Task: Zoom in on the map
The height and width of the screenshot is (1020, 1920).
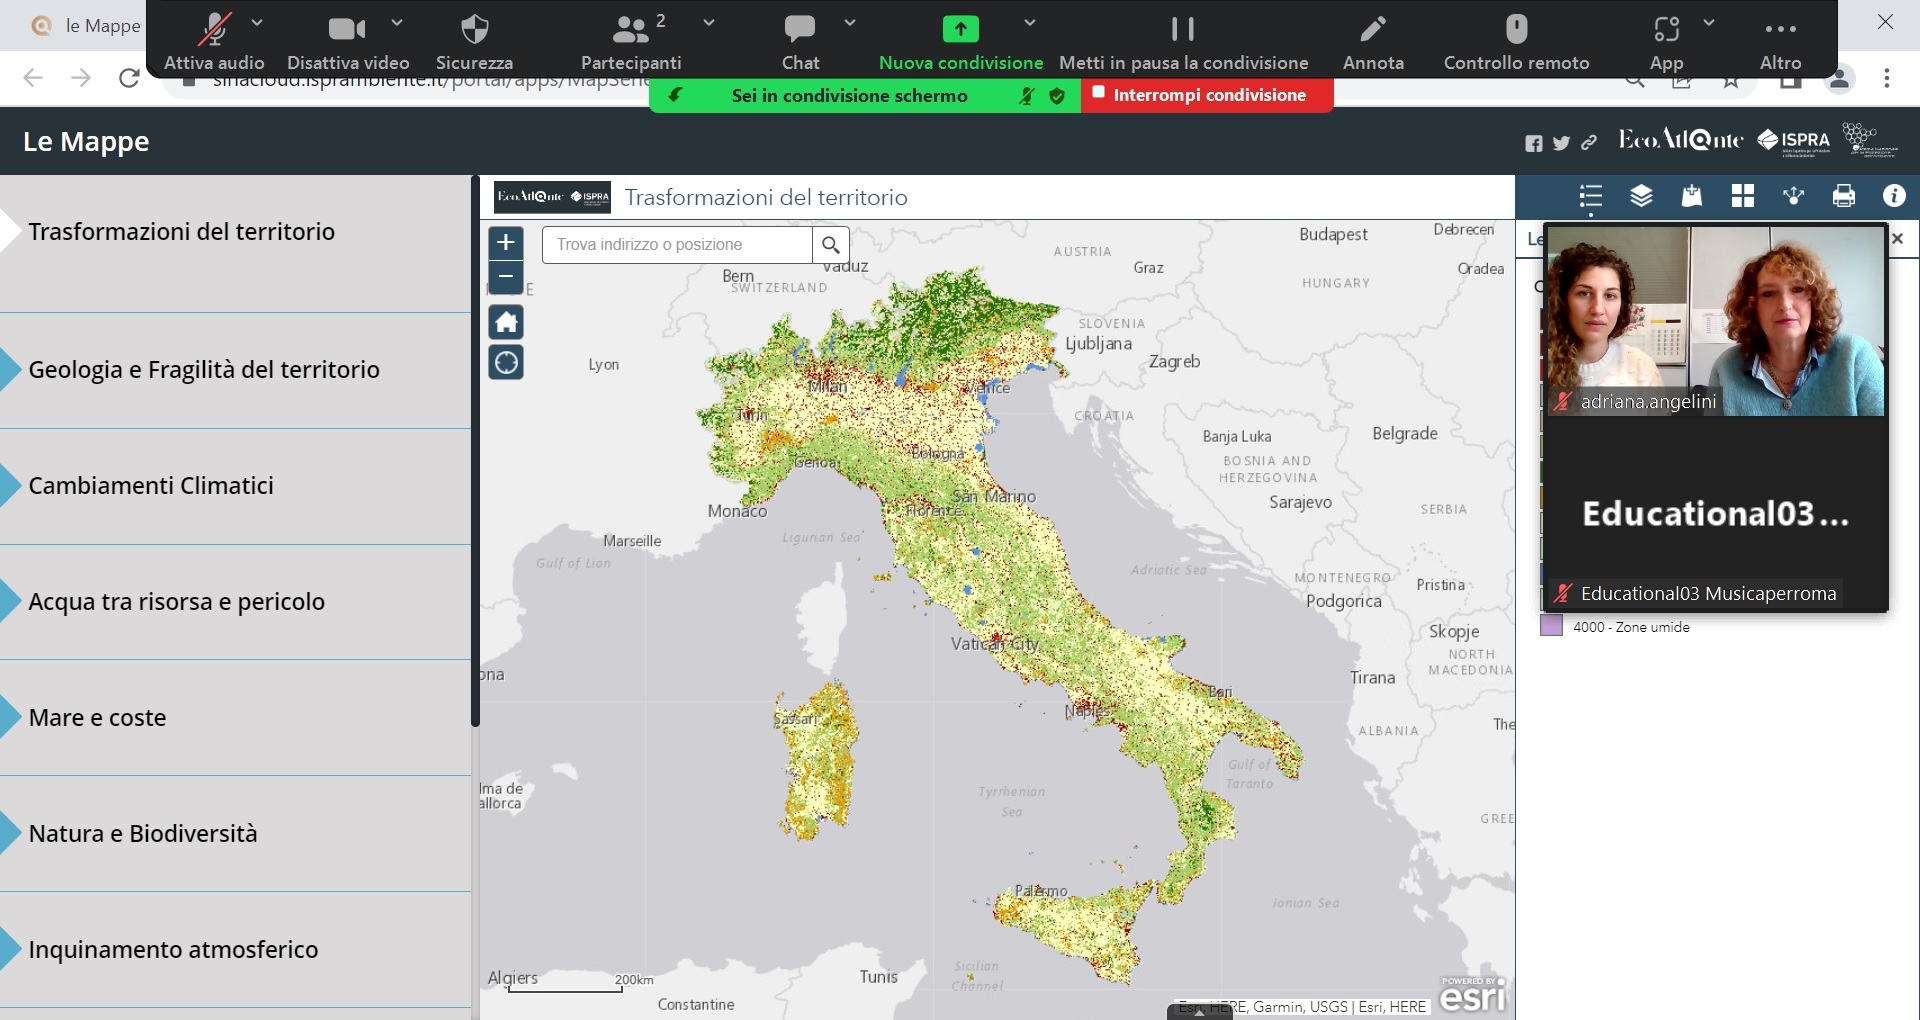Action: pyautogui.click(x=506, y=242)
